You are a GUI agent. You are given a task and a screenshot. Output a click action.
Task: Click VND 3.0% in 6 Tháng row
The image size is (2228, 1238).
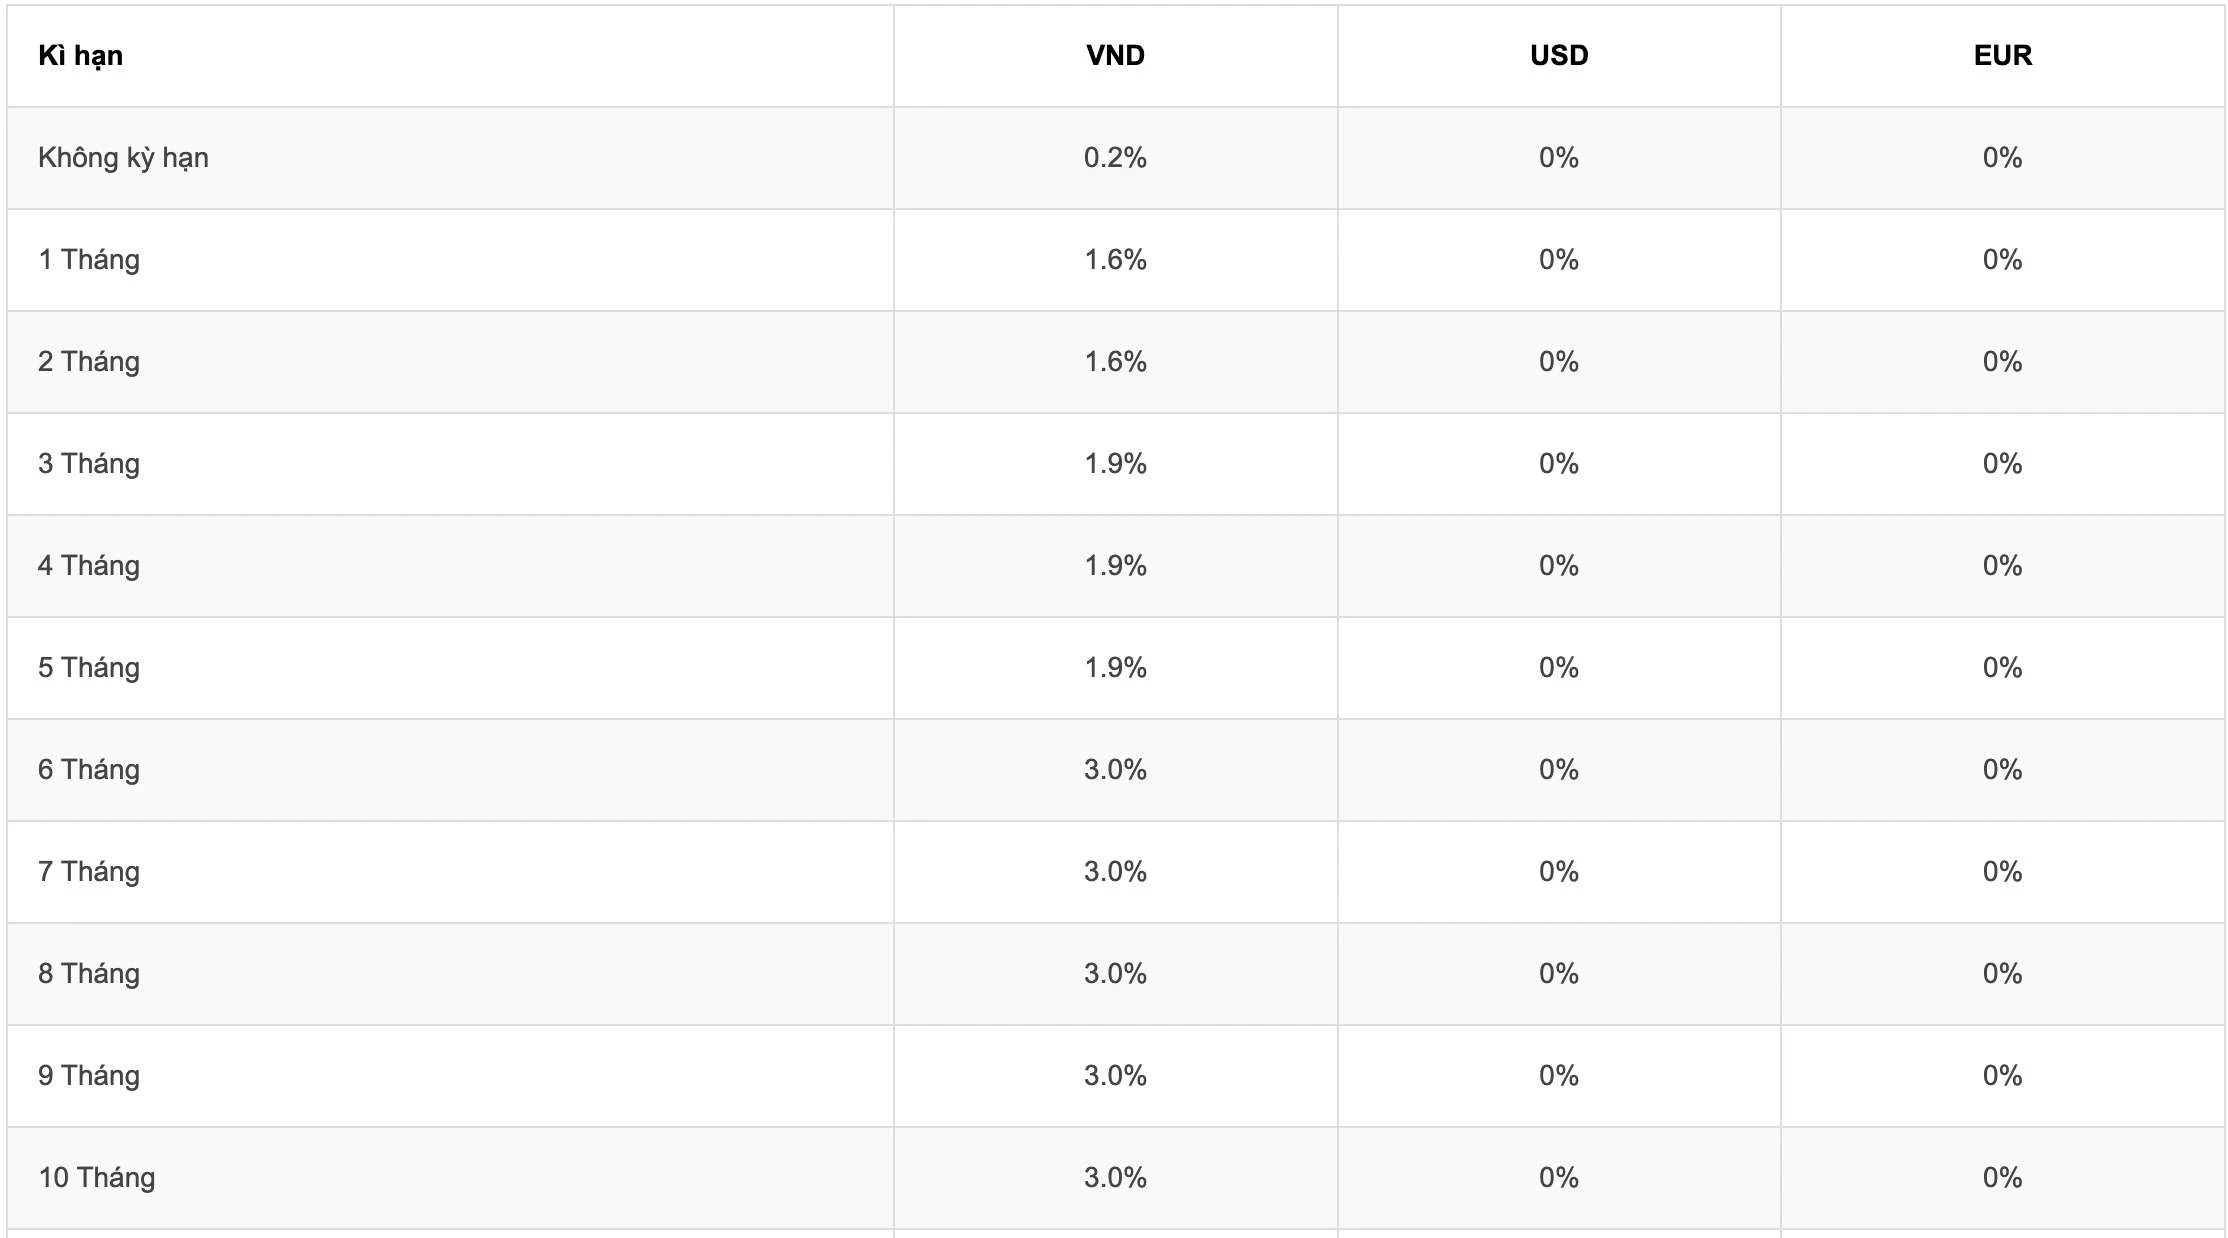click(1115, 770)
